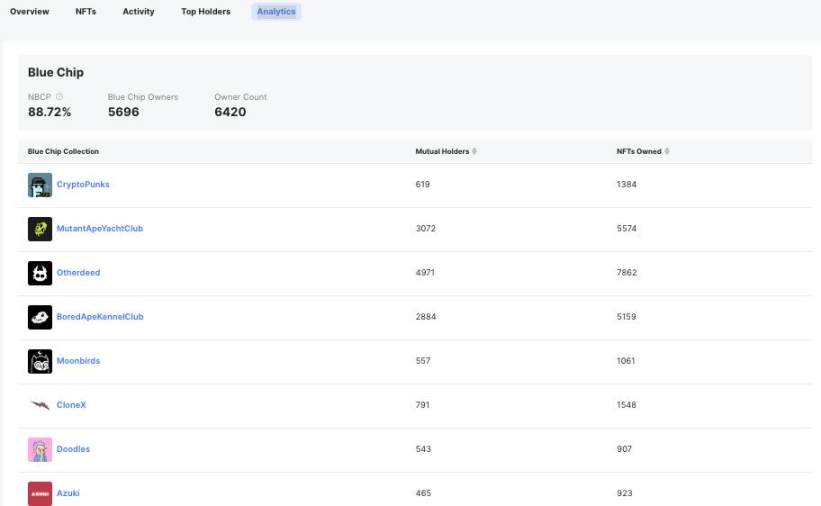The width and height of the screenshot is (821, 506).
Task: Click the Doodles collection thumbnail
Action: (40, 449)
